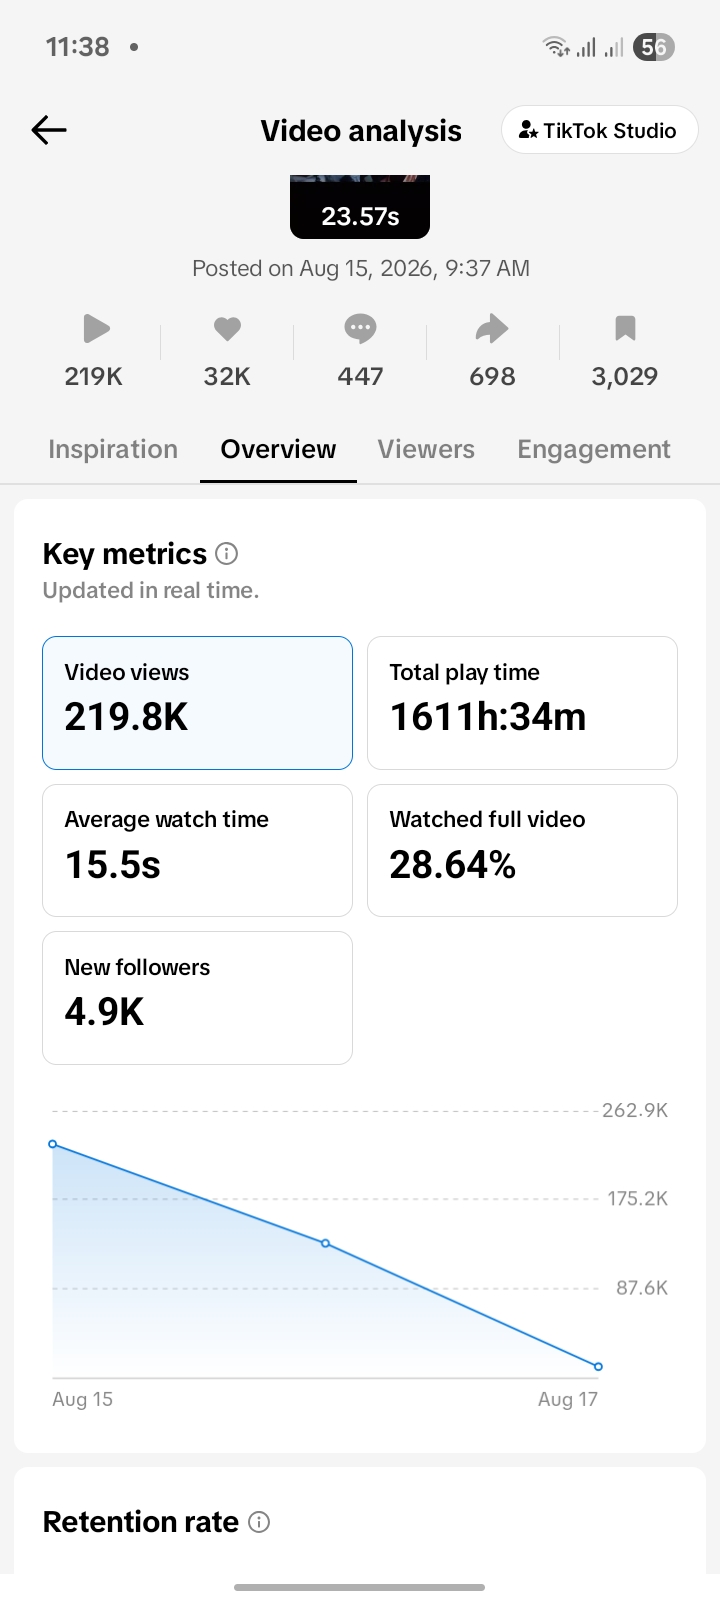
Task: Tap the comments bubble icon
Action: coord(360,328)
